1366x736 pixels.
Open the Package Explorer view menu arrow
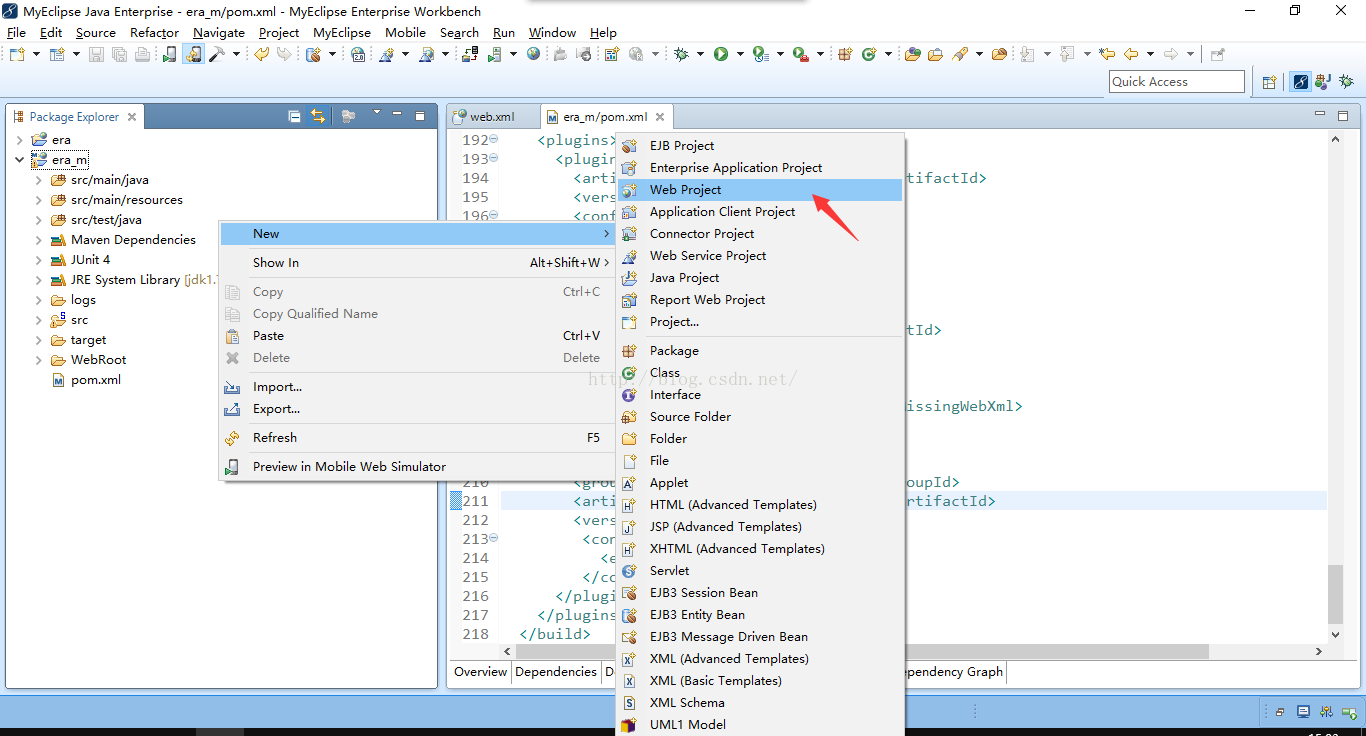376,113
